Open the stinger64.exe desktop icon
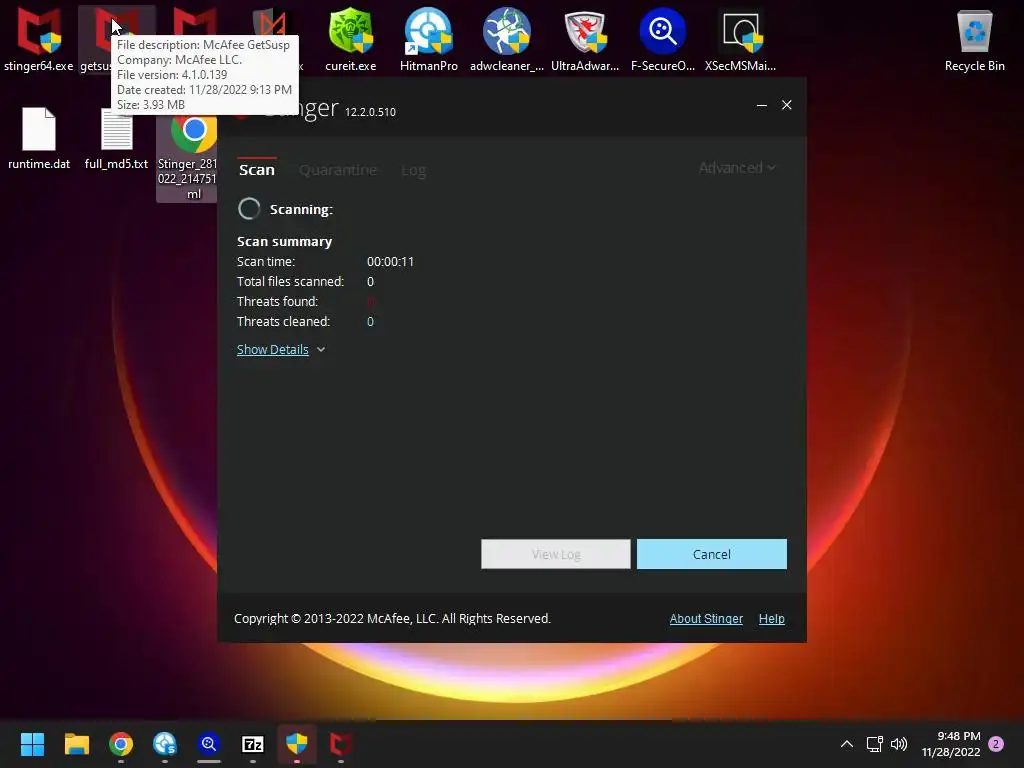 39,39
